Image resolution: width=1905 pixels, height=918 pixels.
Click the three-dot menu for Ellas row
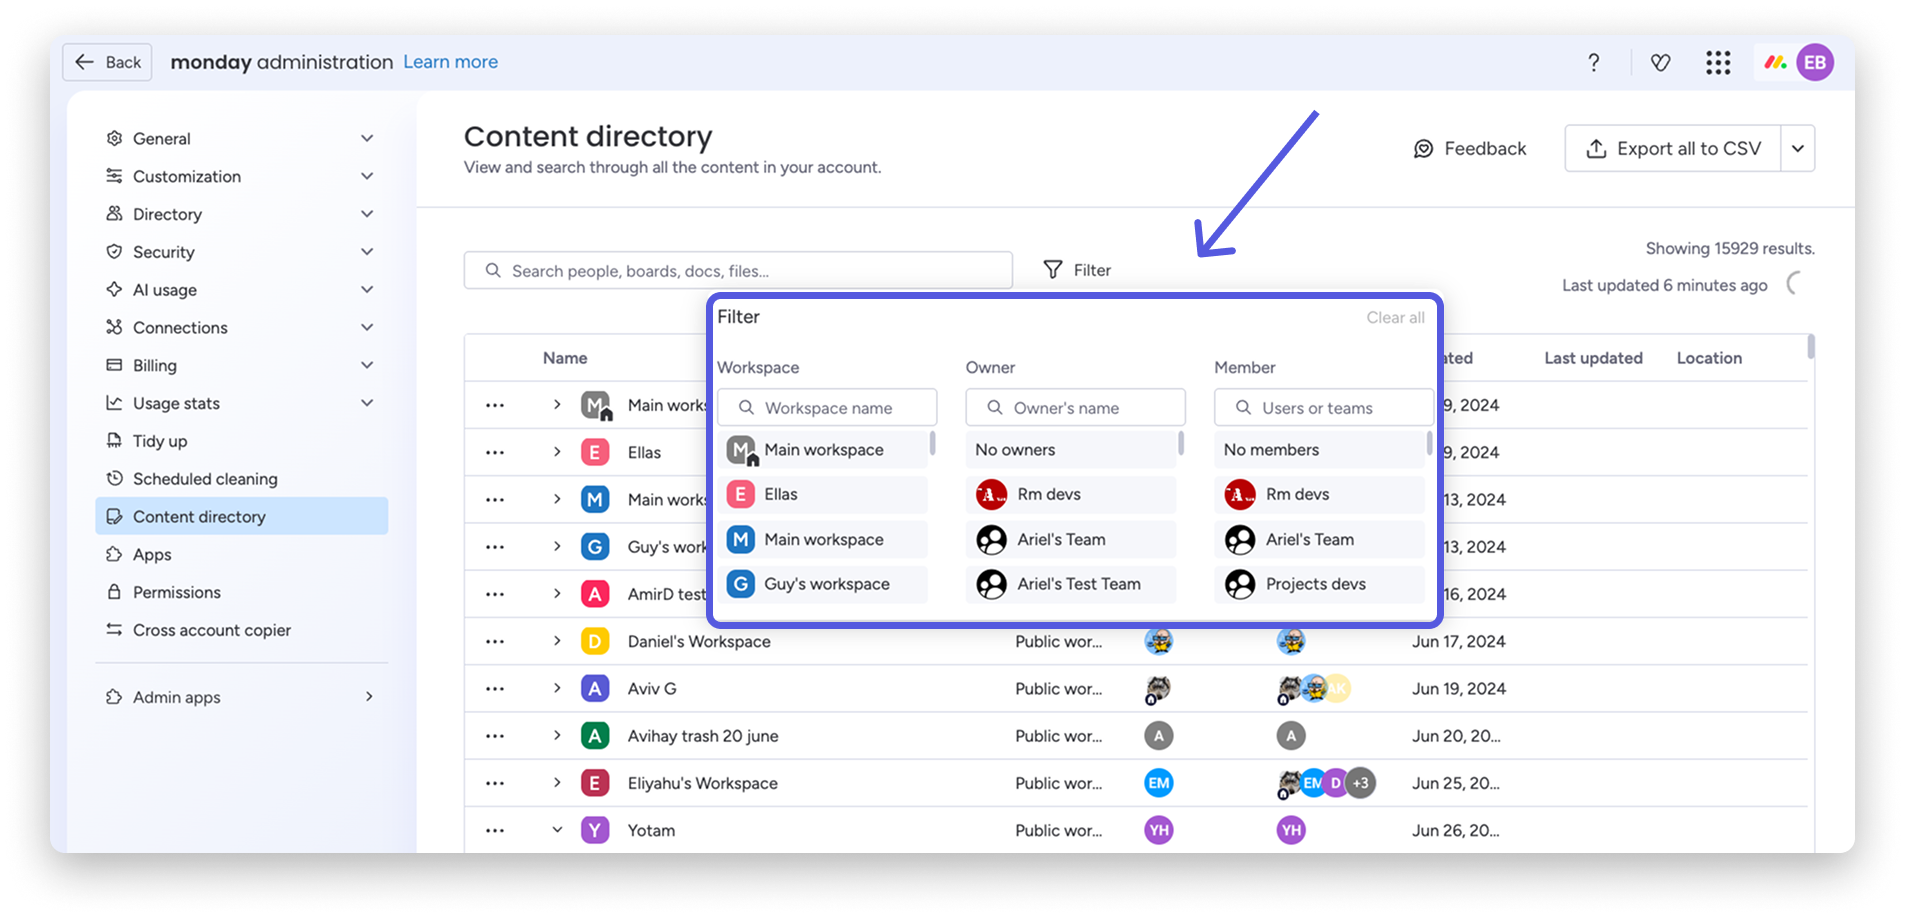pos(495,453)
